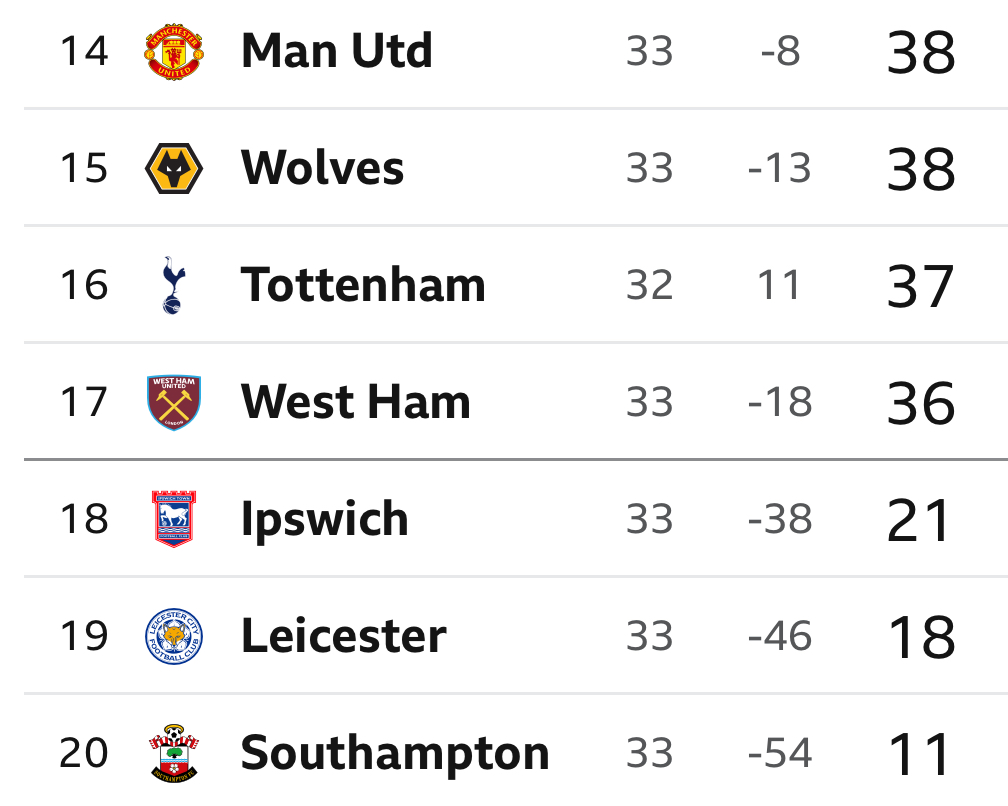Click Man Utd's 38 points value
Image resolution: width=1008 pixels, height=806 pixels.
click(920, 52)
